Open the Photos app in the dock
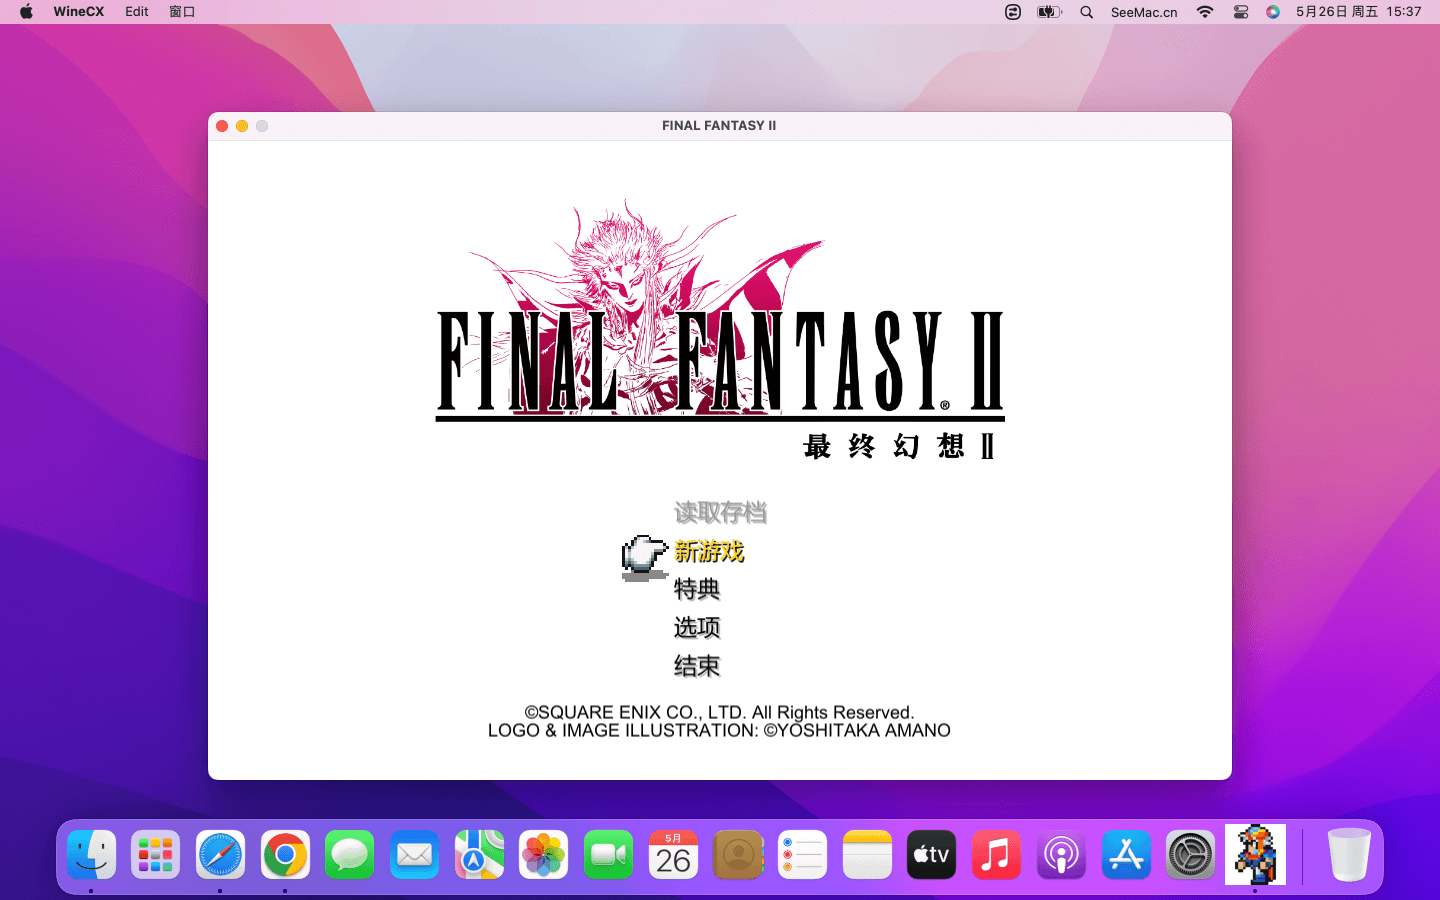 (544, 855)
